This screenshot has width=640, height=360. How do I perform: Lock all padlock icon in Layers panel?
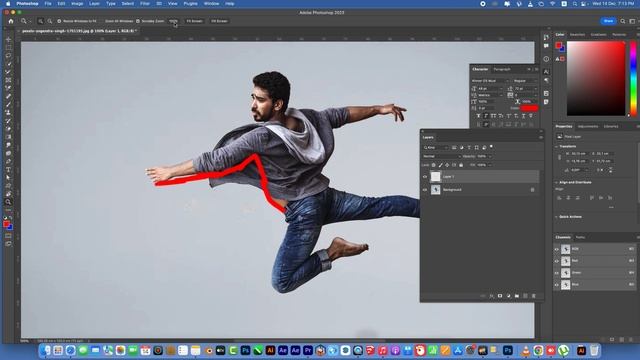(x=461, y=165)
